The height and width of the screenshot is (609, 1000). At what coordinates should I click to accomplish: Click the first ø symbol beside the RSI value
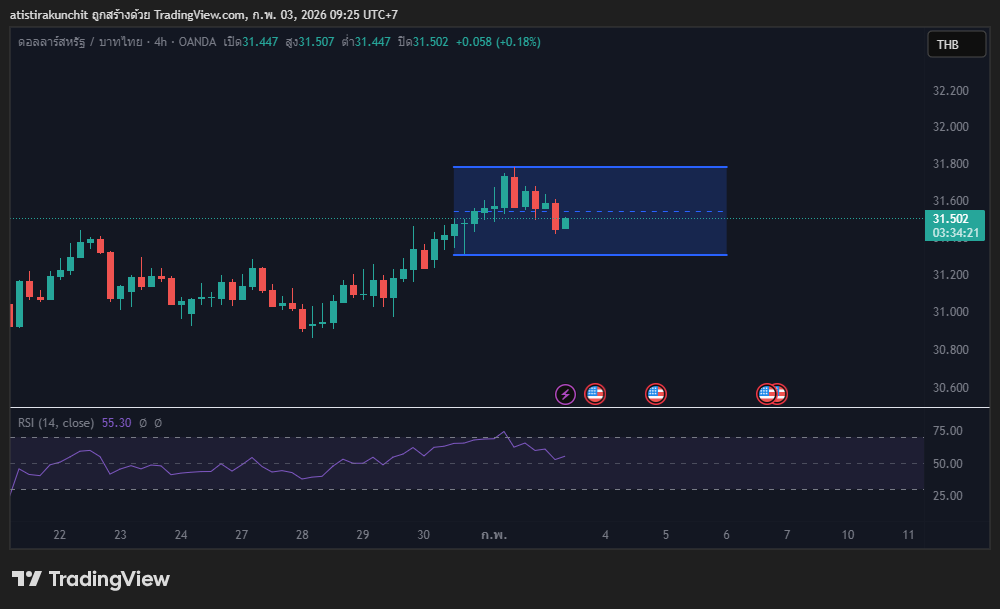pyautogui.click(x=143, y=423)
